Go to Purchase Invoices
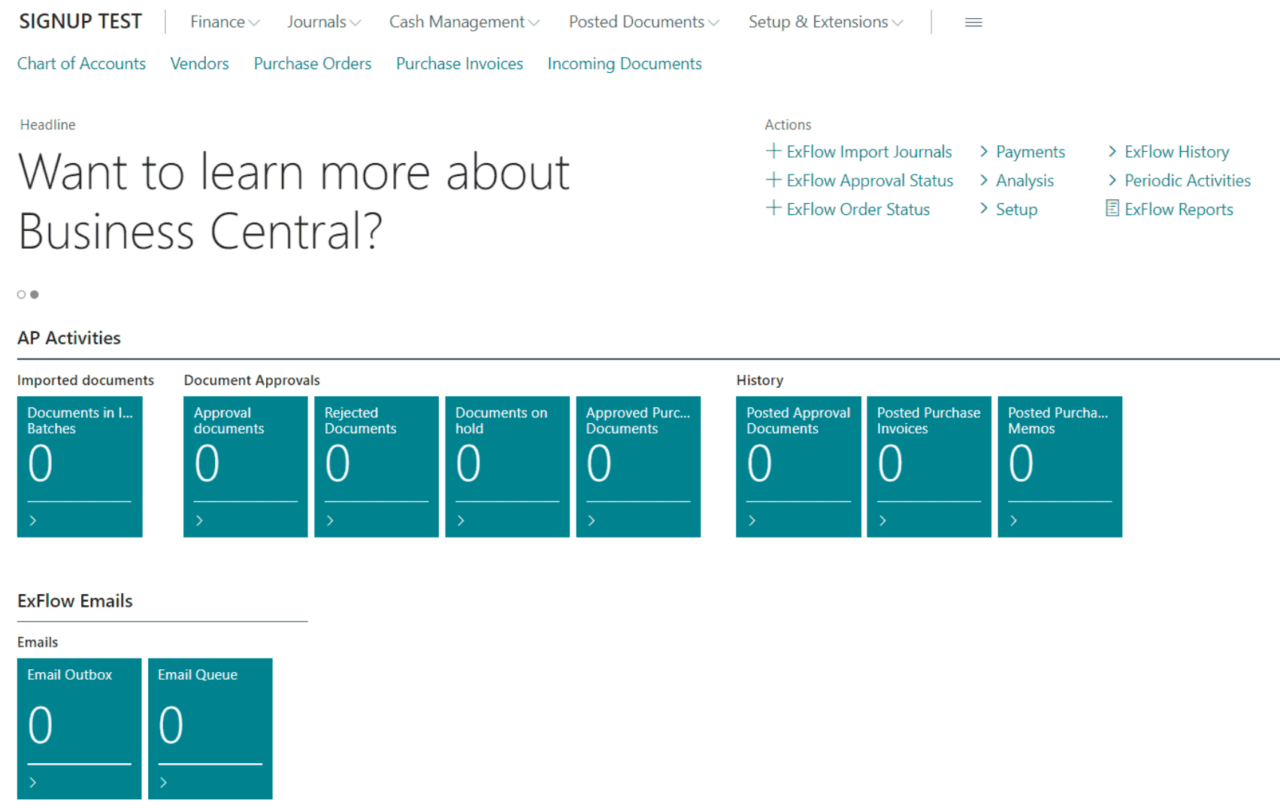The width and height of the screenshot is (1280, 812). (460, 63)
